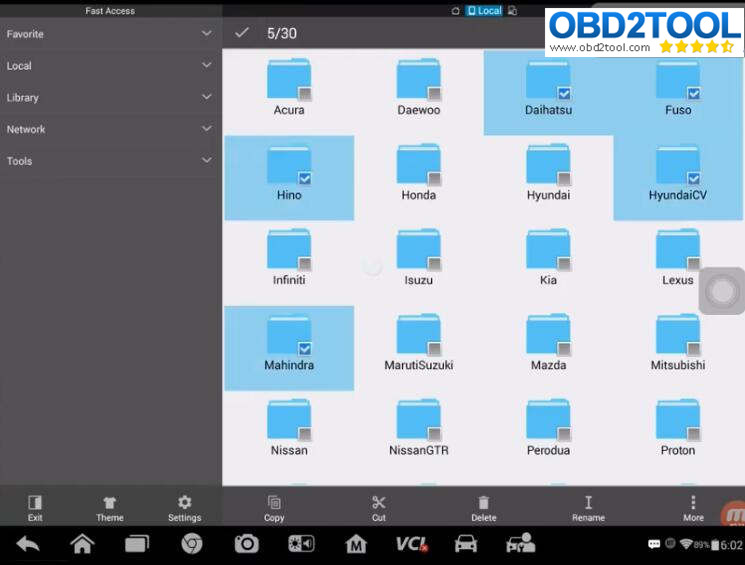Open the camera app icon
The image size is (745, 565).
247,544
